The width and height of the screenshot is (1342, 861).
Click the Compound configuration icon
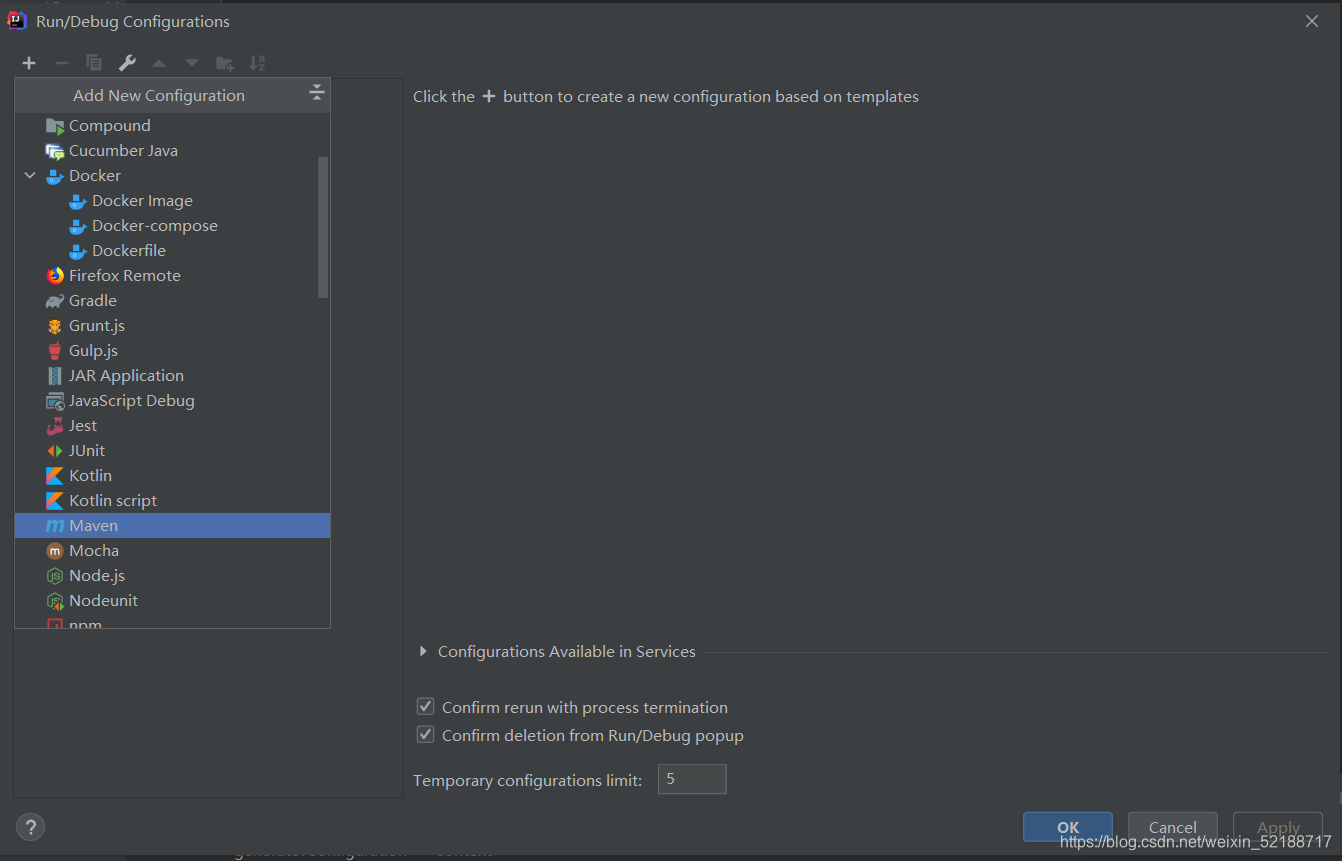[55, 126]
